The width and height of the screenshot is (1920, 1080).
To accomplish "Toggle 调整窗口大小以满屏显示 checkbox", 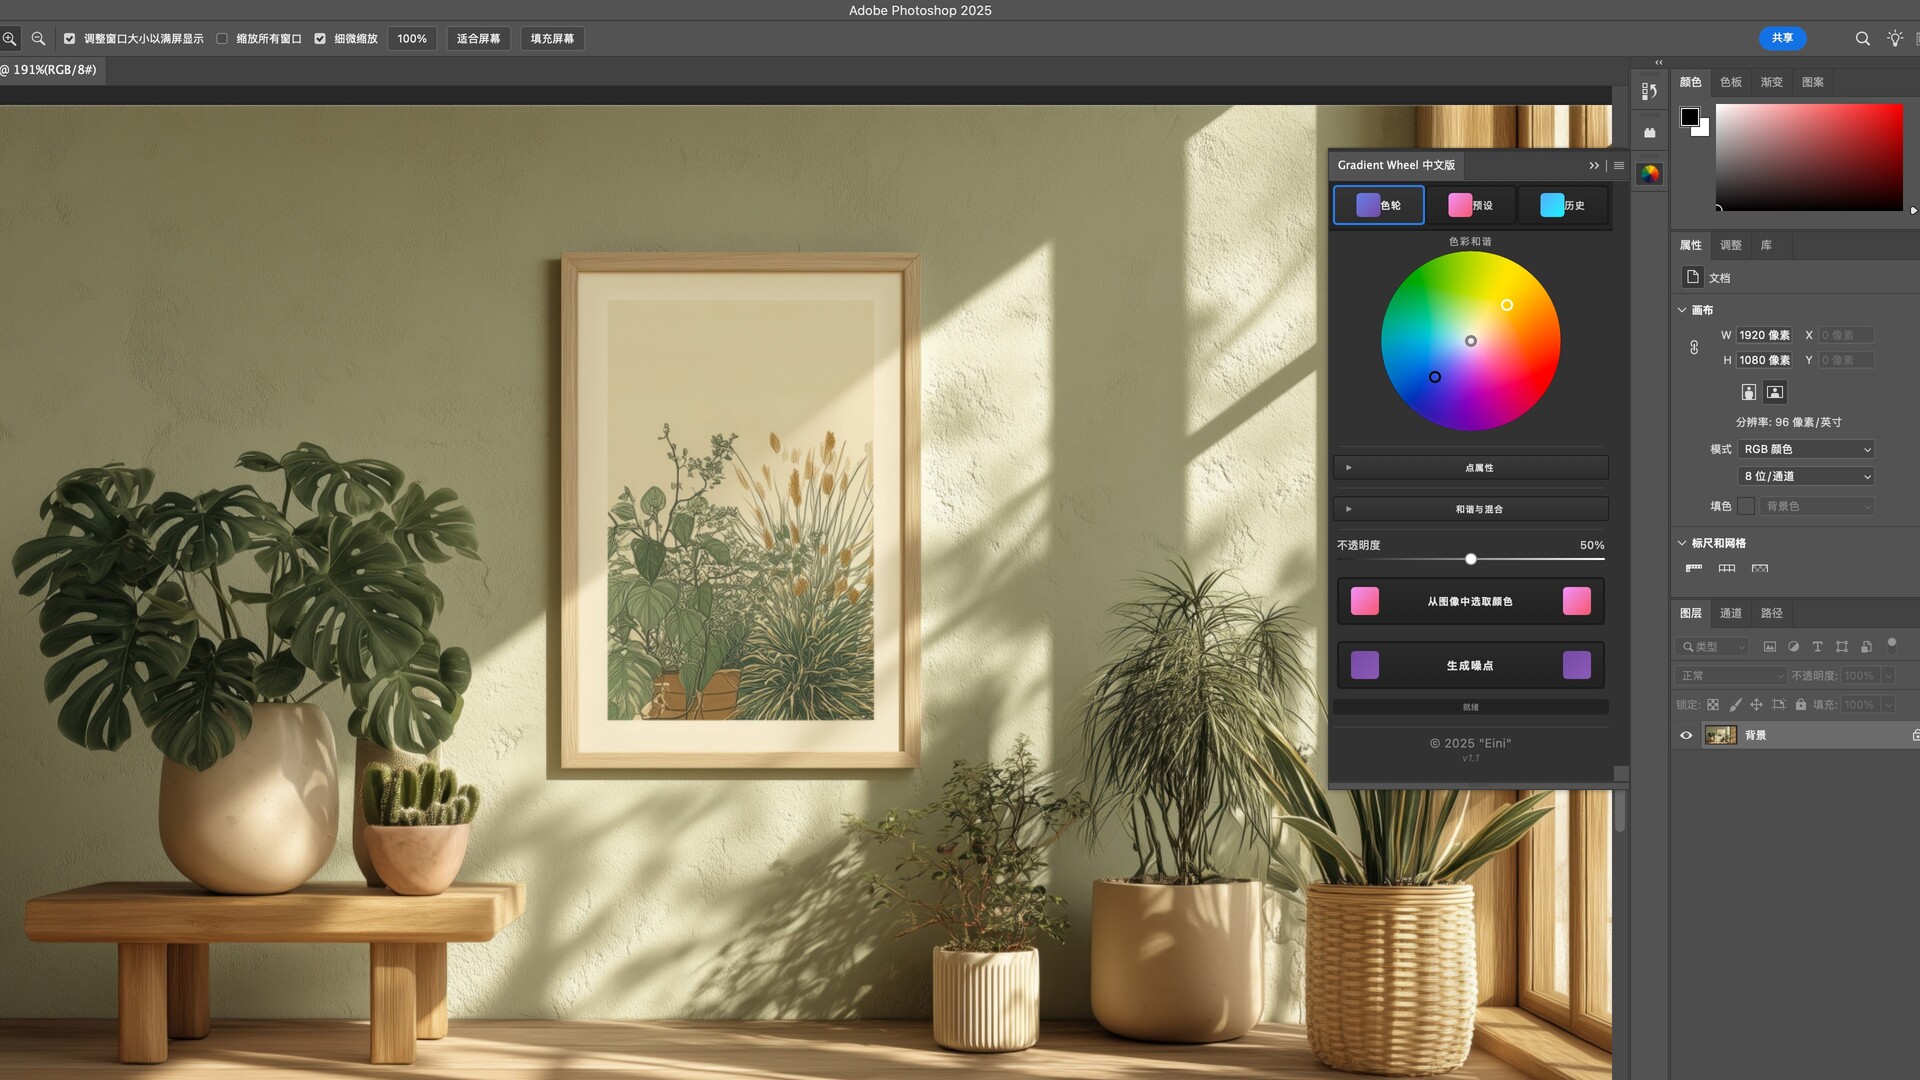I will point(70,39).
